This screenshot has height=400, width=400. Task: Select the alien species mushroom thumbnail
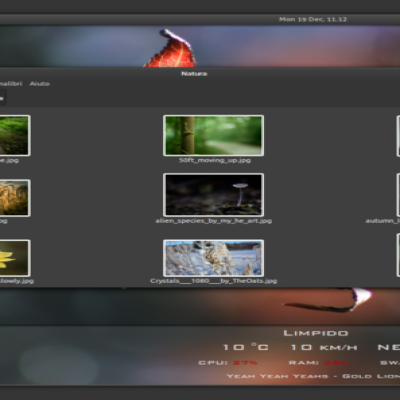(213, 195)
